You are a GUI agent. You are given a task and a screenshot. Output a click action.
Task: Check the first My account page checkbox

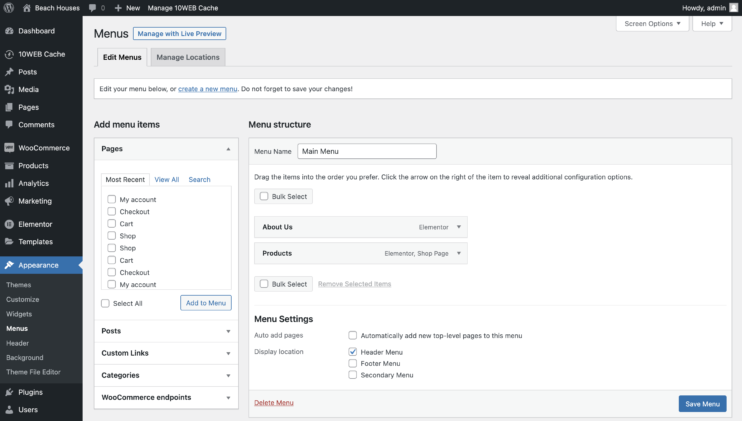pos(112,199)
